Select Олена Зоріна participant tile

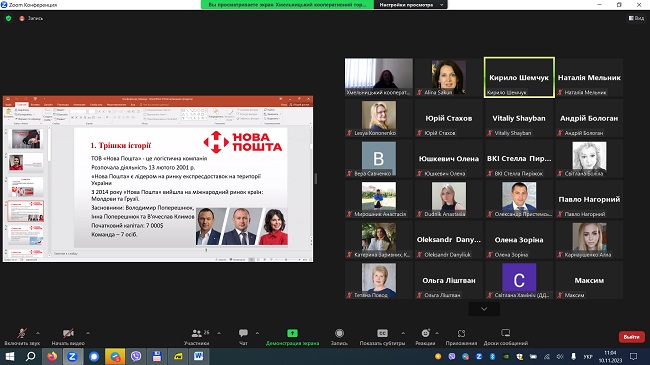[x=519, y=240]
